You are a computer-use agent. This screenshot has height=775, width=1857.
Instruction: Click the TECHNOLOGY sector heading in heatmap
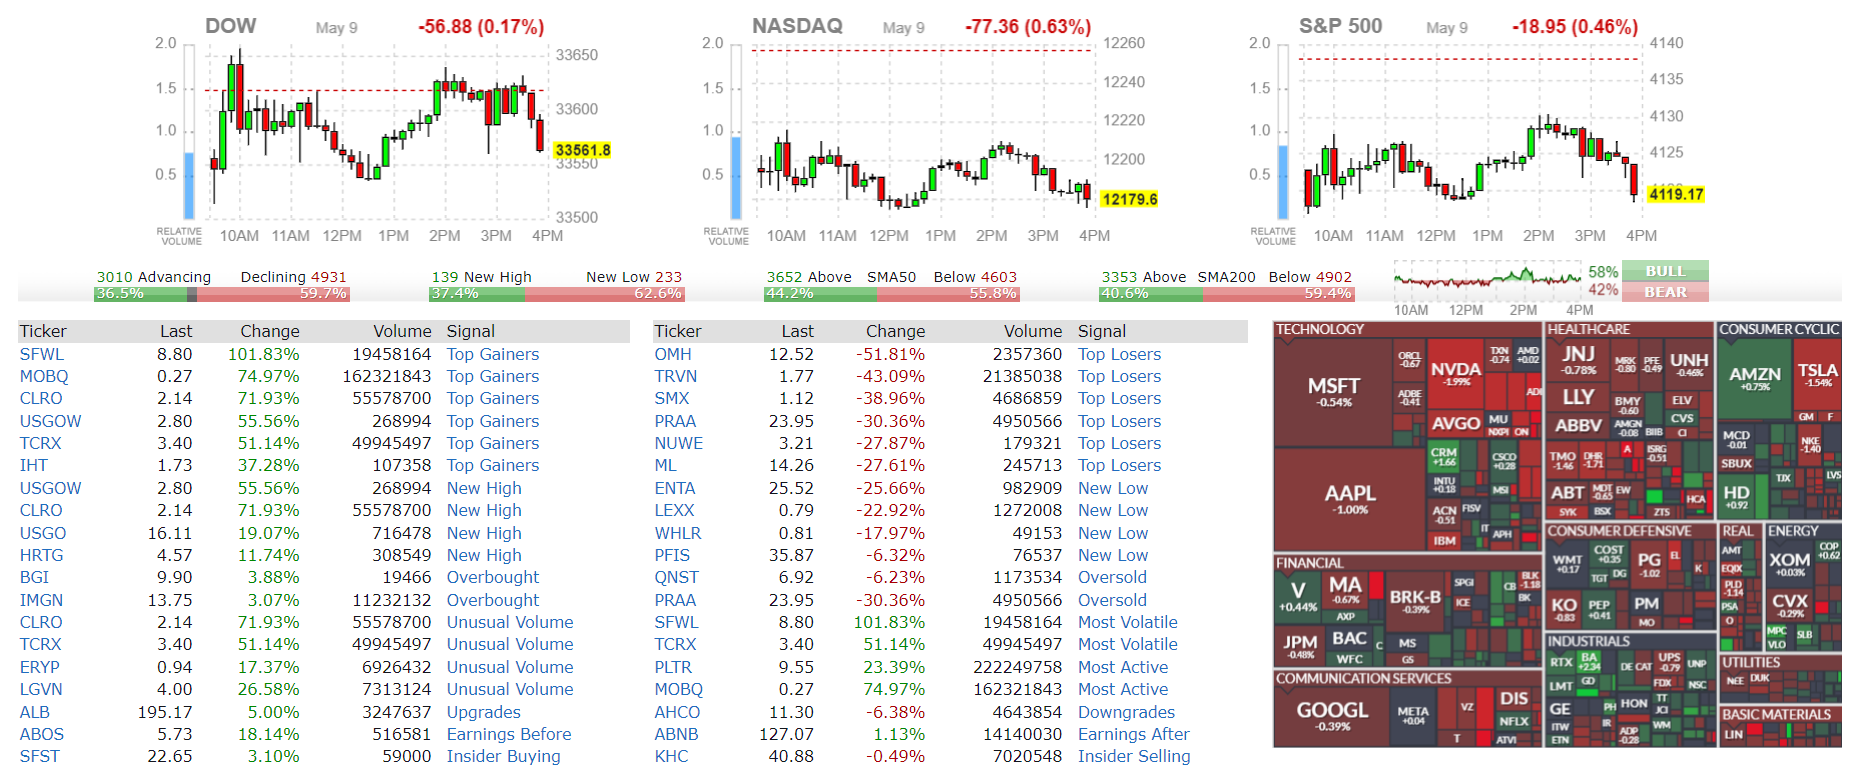[x=1320, y=329]
